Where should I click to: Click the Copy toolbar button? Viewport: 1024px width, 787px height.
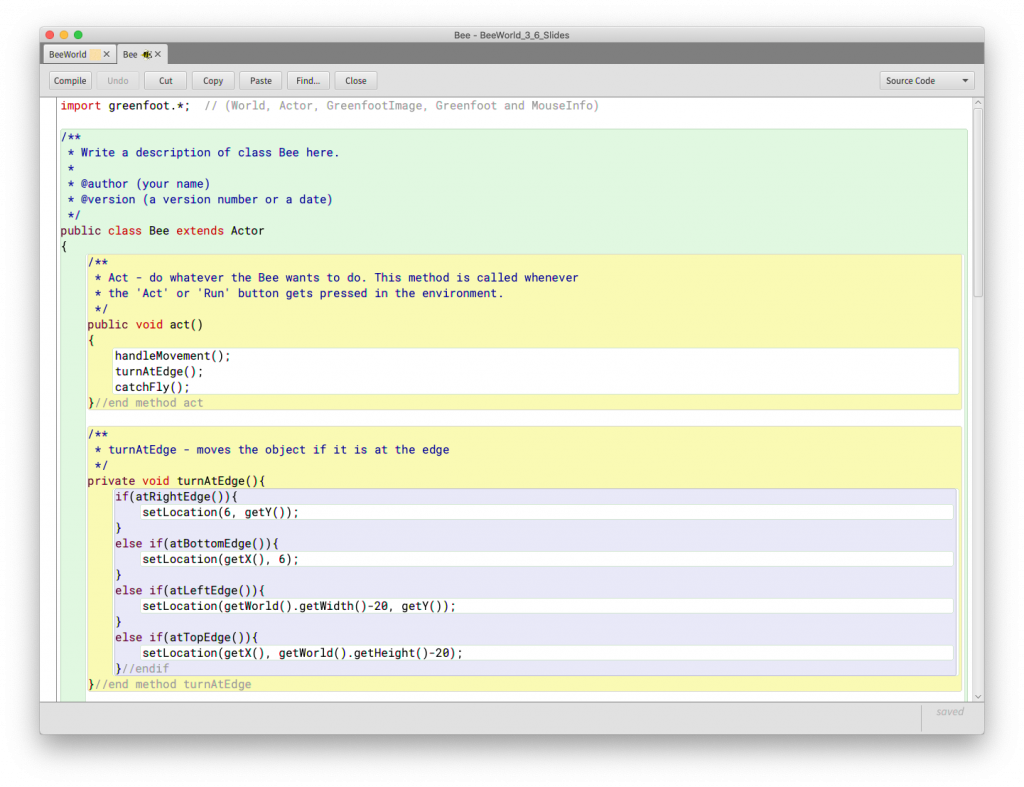tap(213, 81)
